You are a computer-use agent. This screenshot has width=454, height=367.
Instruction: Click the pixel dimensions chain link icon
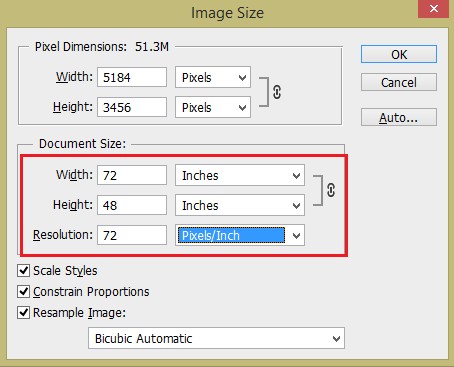click(x=277, y=92)
